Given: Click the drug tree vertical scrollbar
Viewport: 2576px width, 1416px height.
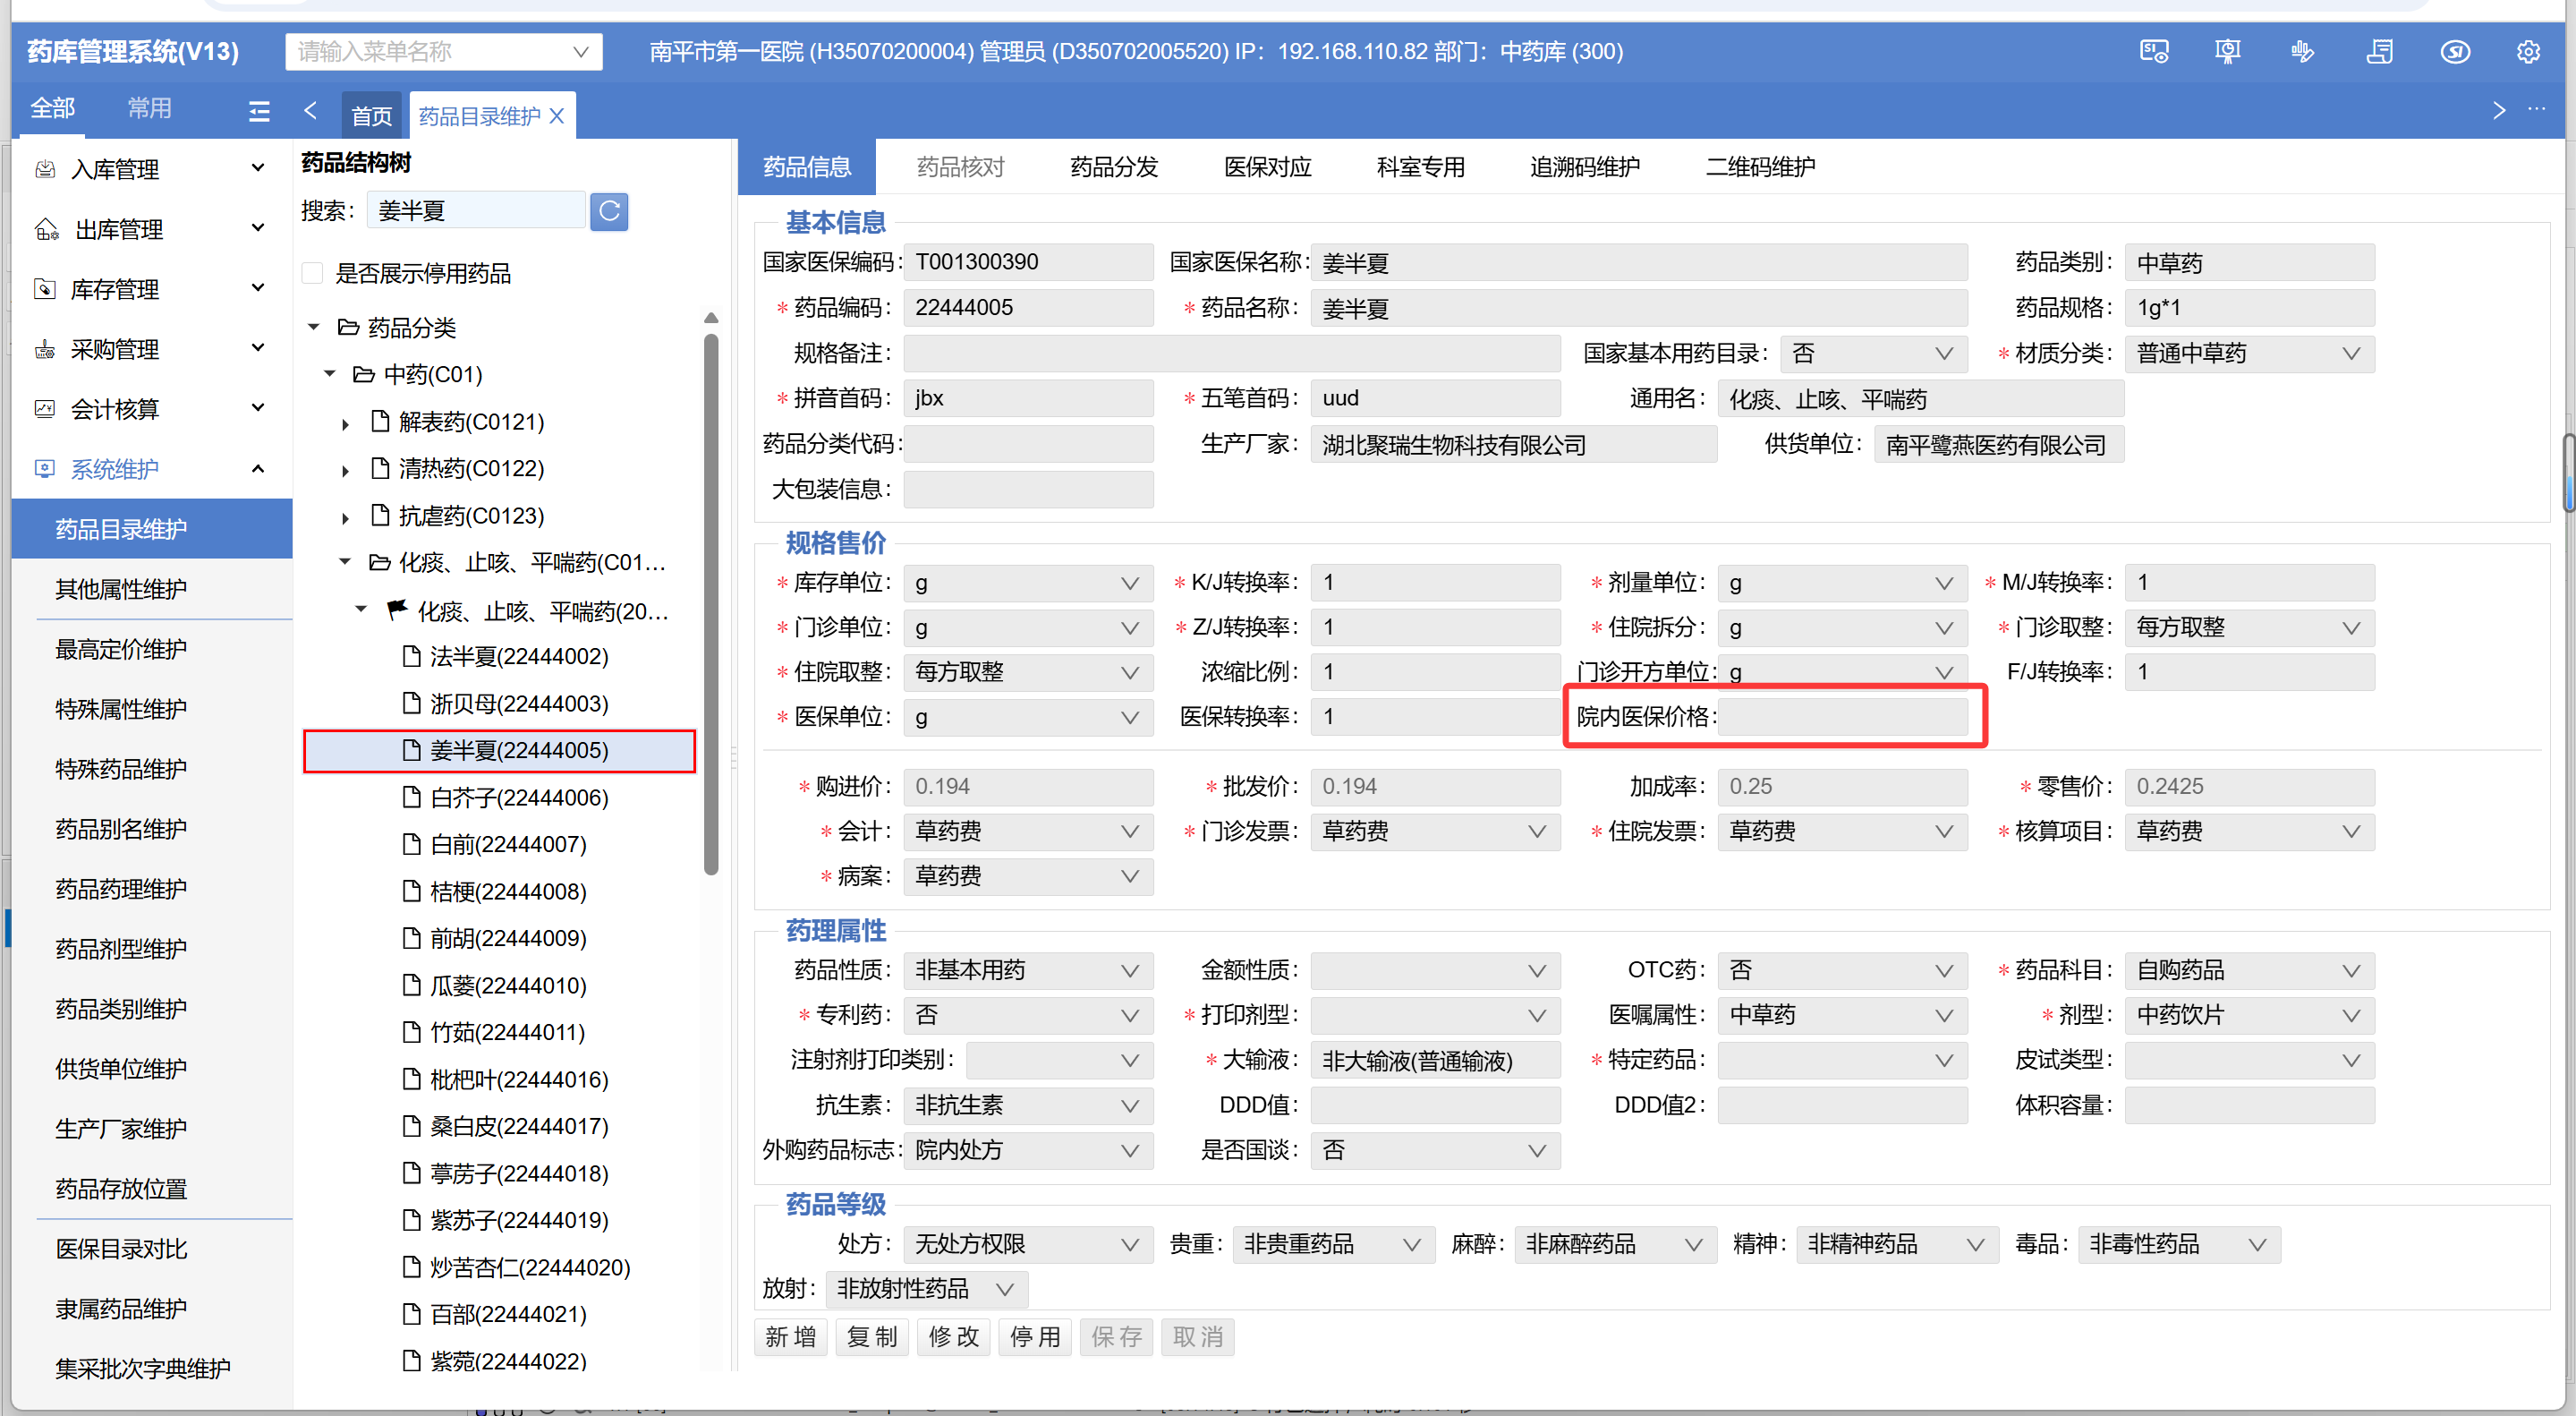Looking at the screenshot, I should (x=711, y=600).
